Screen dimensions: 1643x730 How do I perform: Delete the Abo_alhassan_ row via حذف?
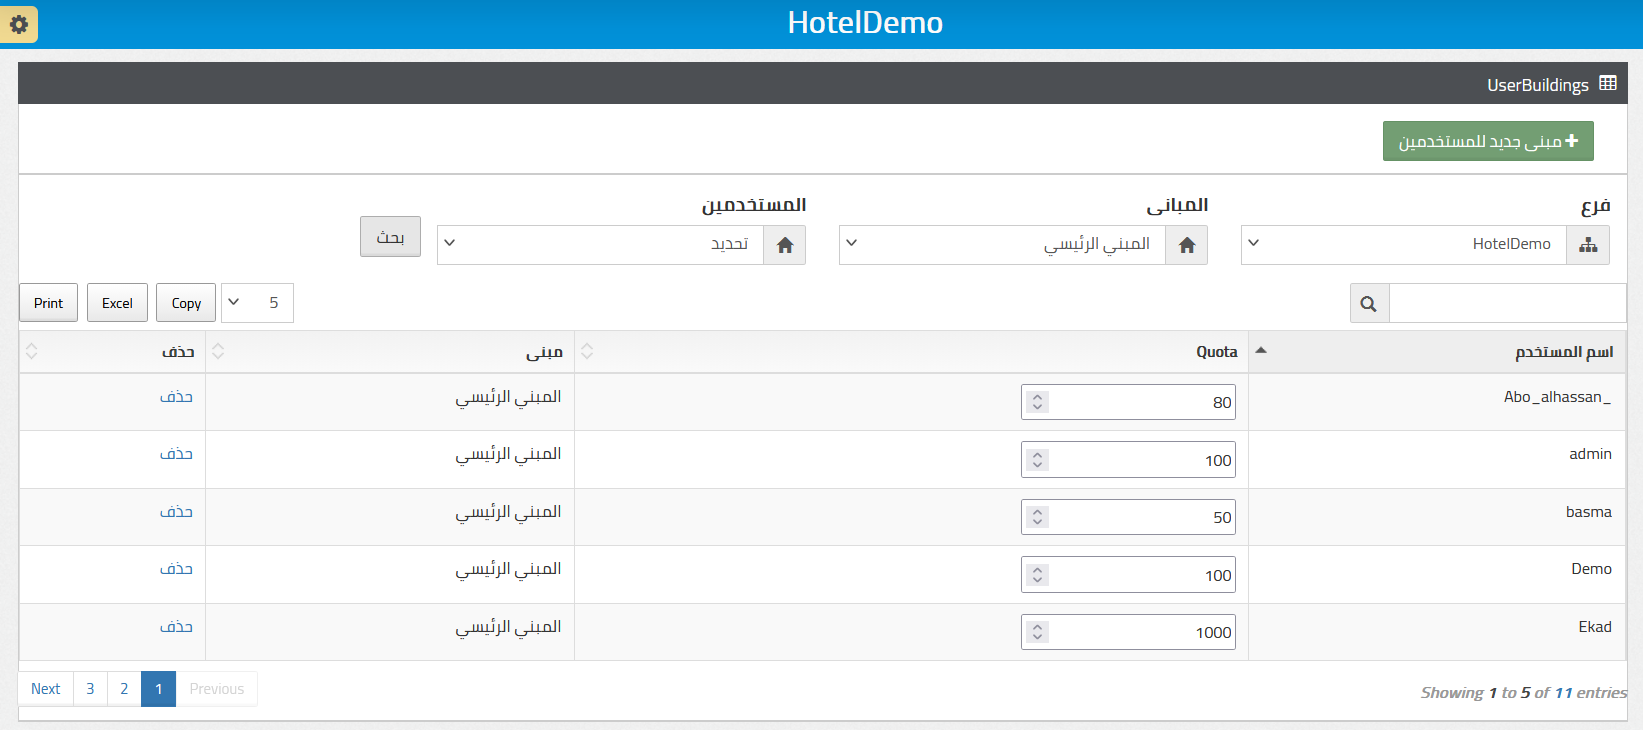(176, 397)
